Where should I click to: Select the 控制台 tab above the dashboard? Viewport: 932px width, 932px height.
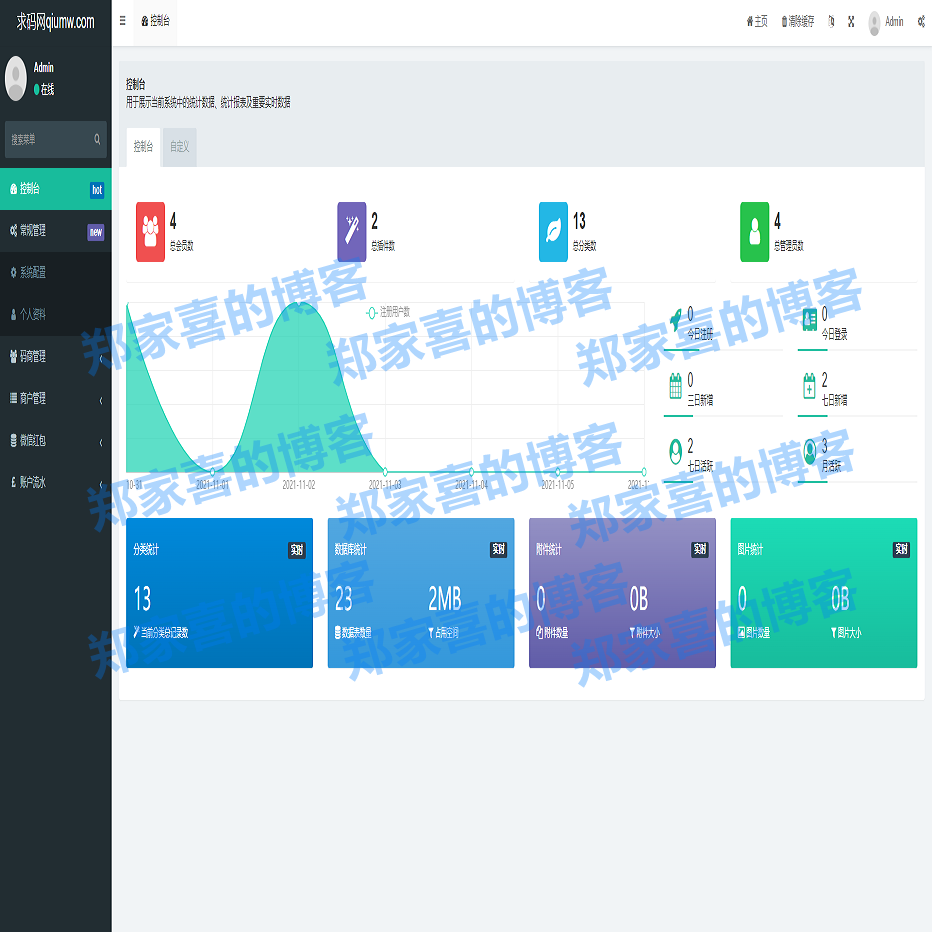pos(141,145)
